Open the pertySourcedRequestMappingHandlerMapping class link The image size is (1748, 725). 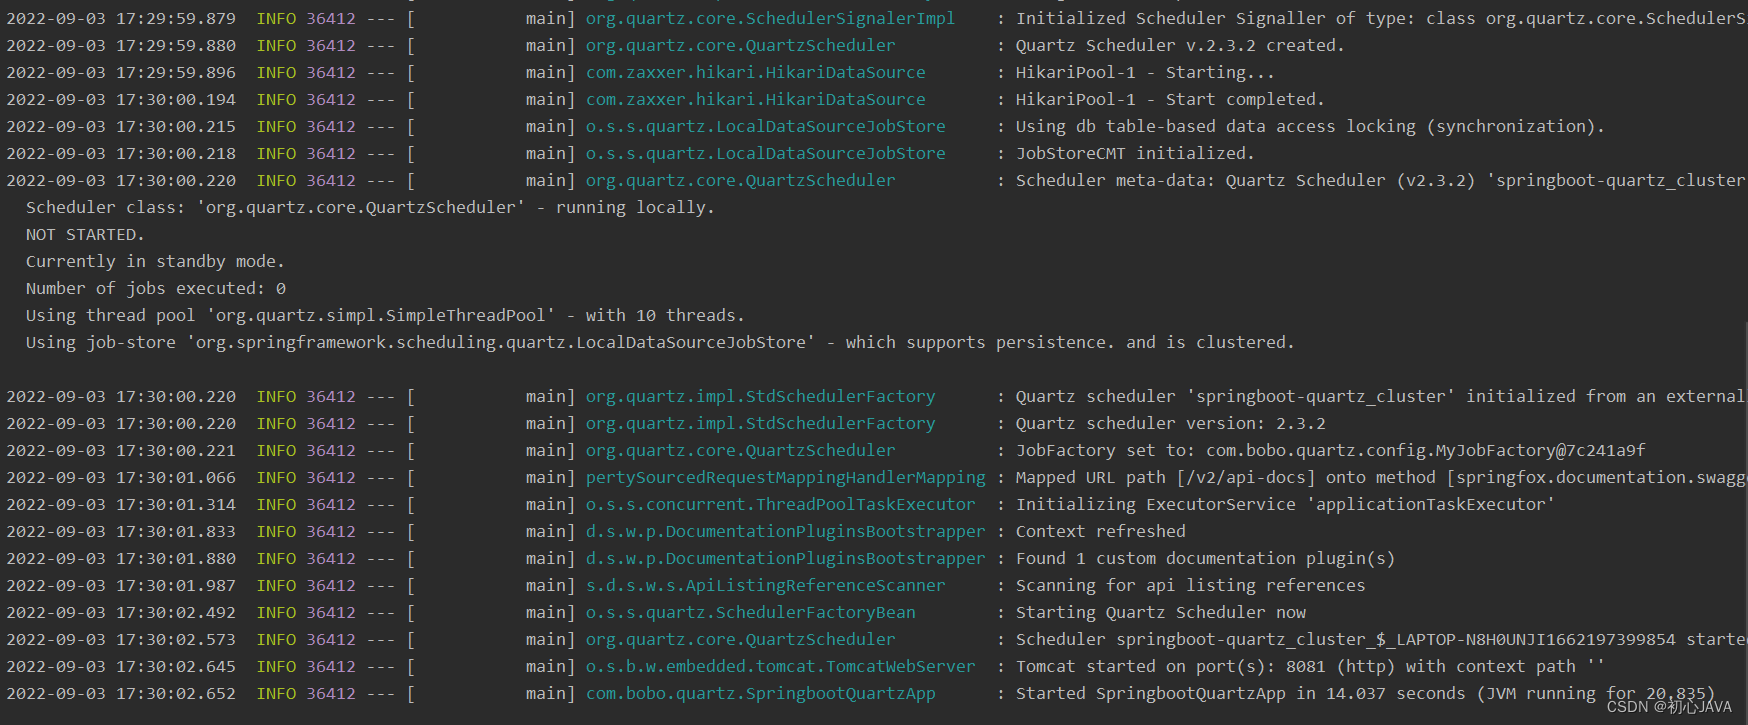point(785,478)
